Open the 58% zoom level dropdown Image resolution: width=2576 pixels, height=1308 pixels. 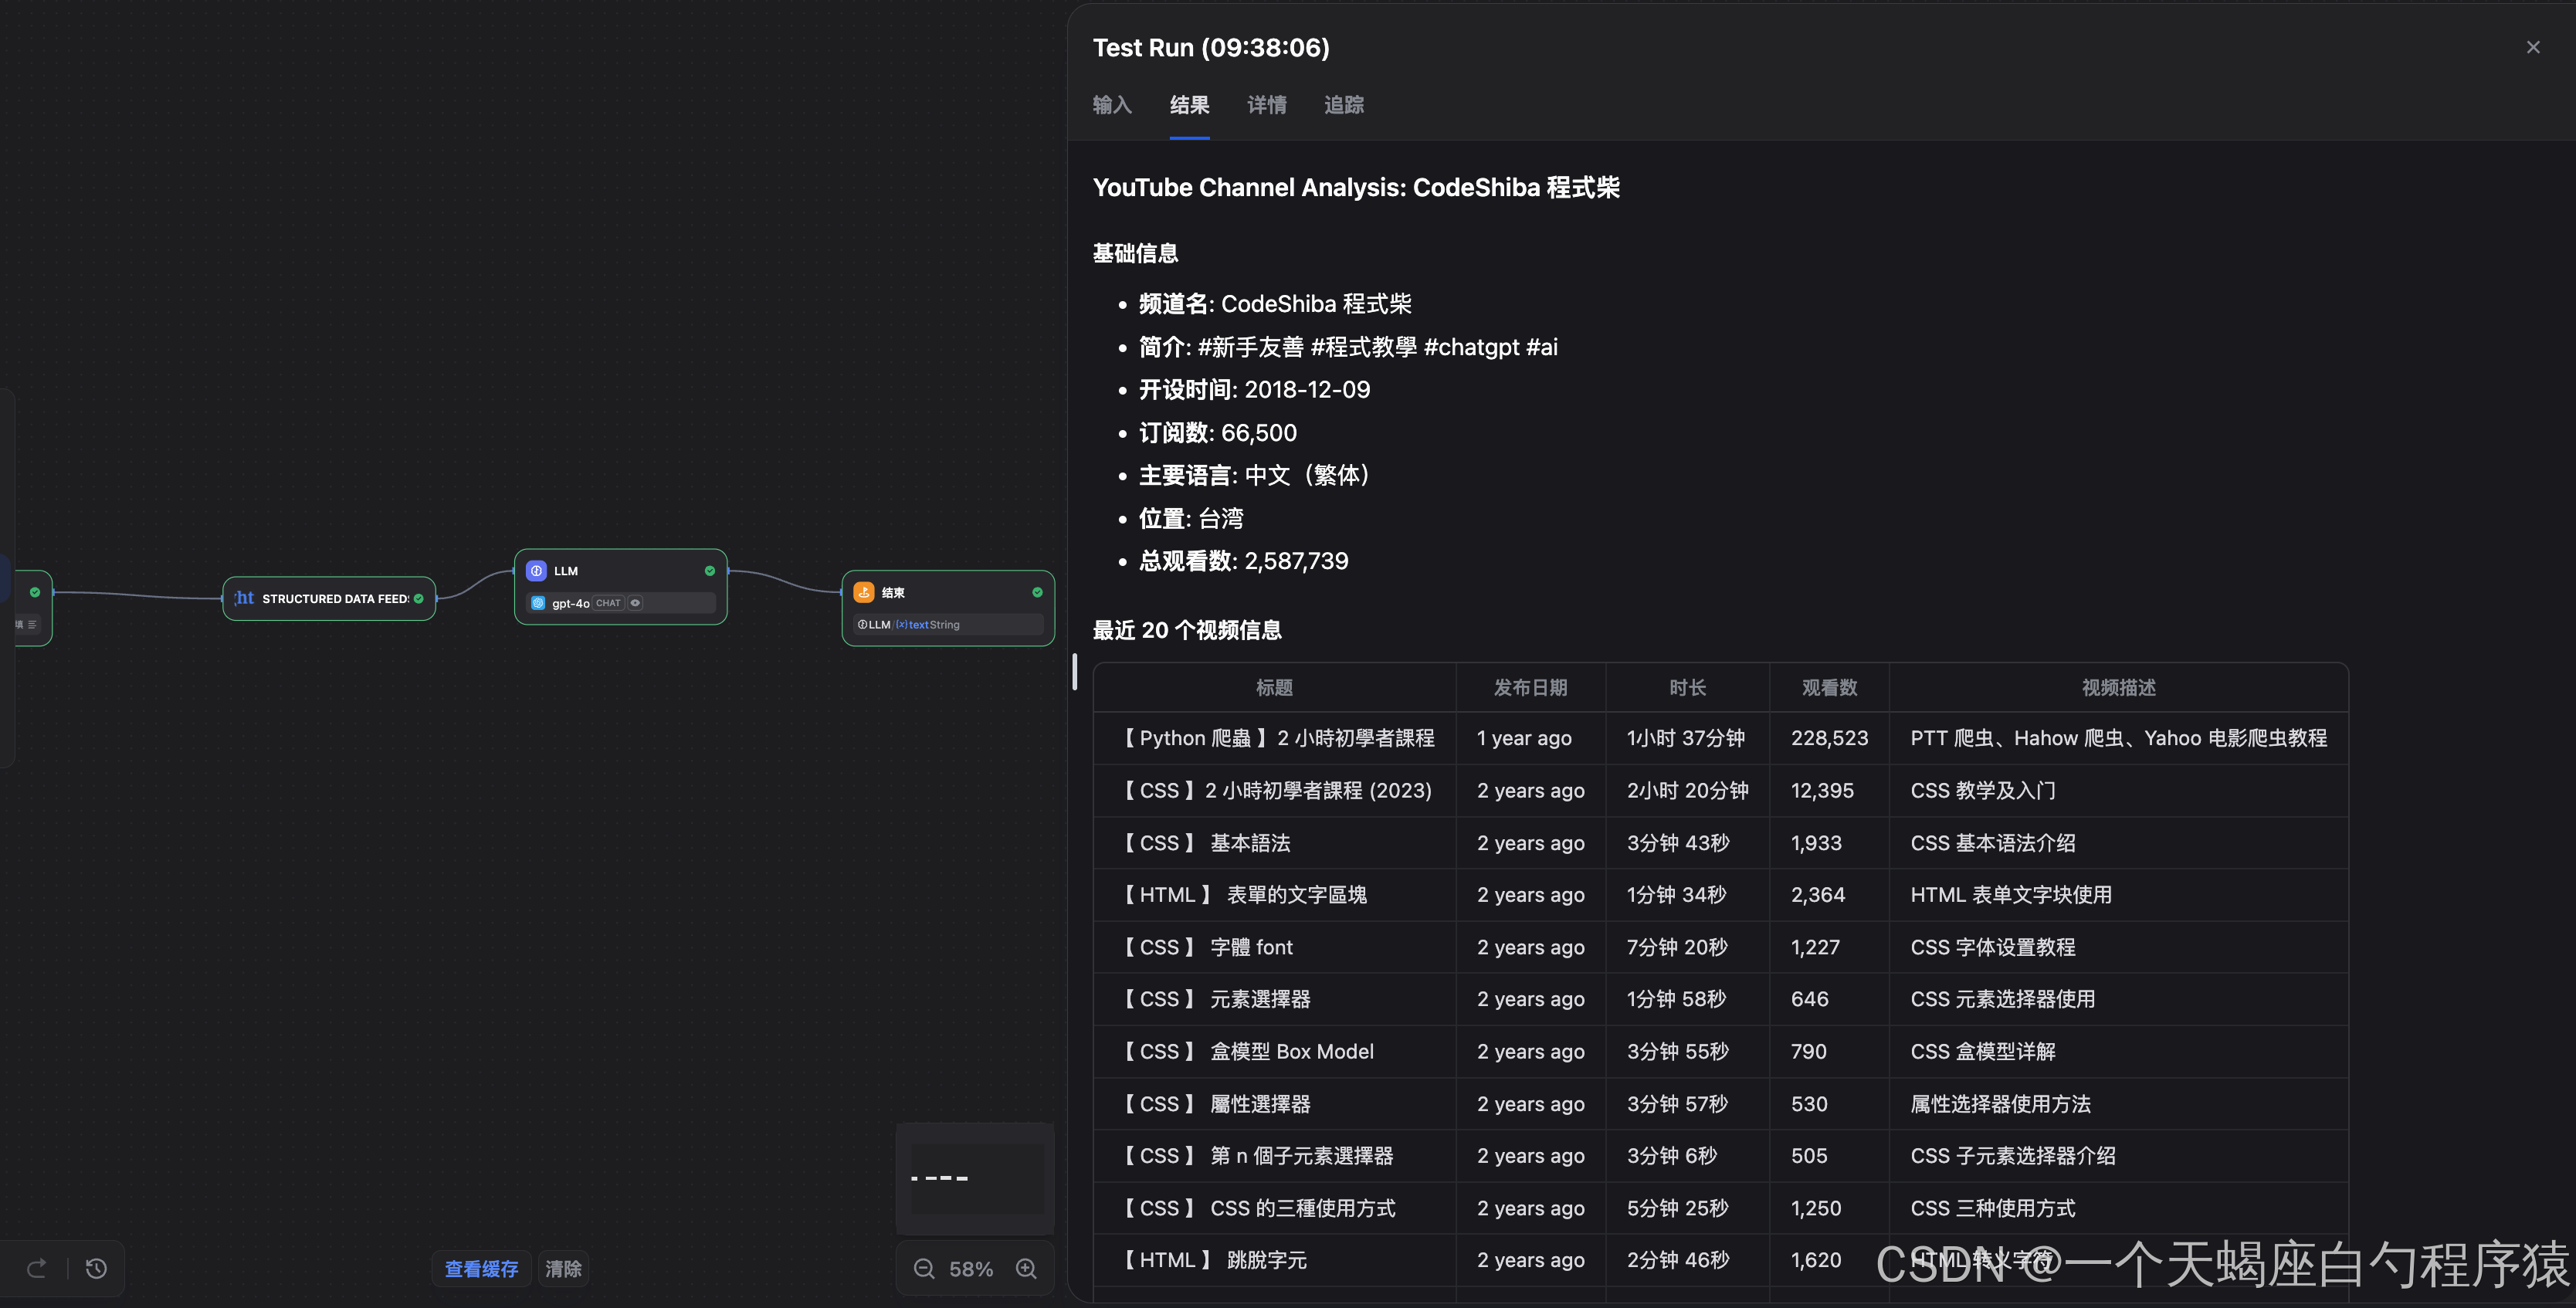971,1269
